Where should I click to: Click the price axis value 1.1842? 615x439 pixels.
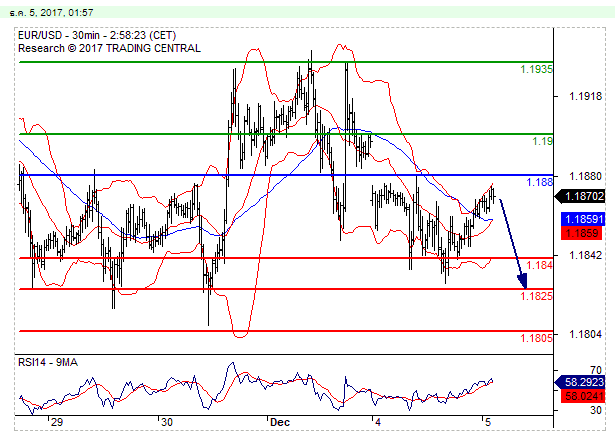click(586, 255)
